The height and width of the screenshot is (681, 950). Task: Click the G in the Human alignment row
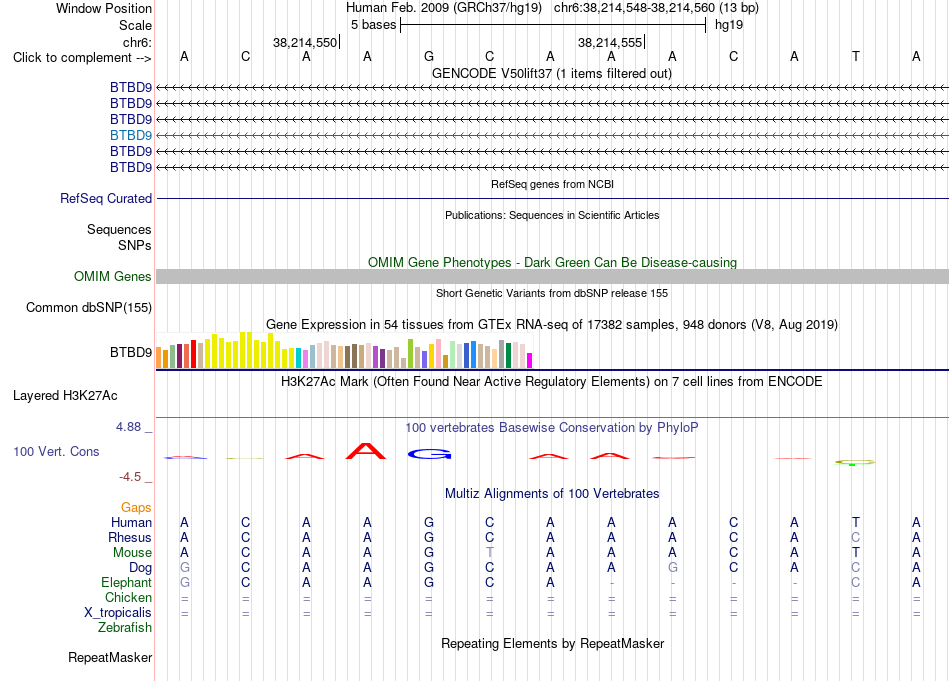(429, 522)
